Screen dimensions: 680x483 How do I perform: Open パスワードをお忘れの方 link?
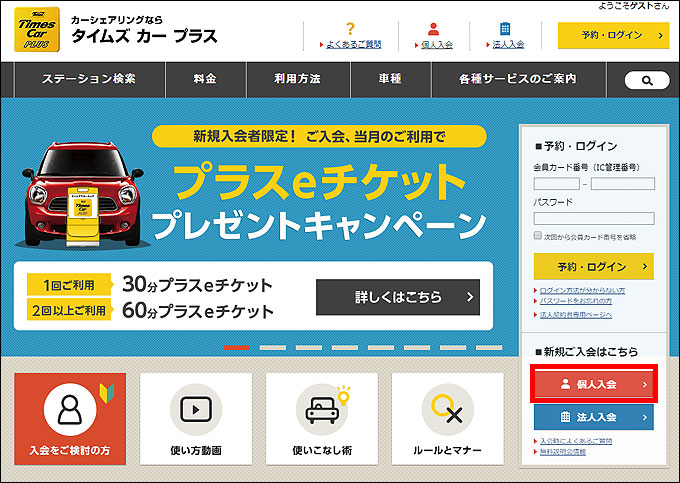pyautogui.click(x=576, y=300)
